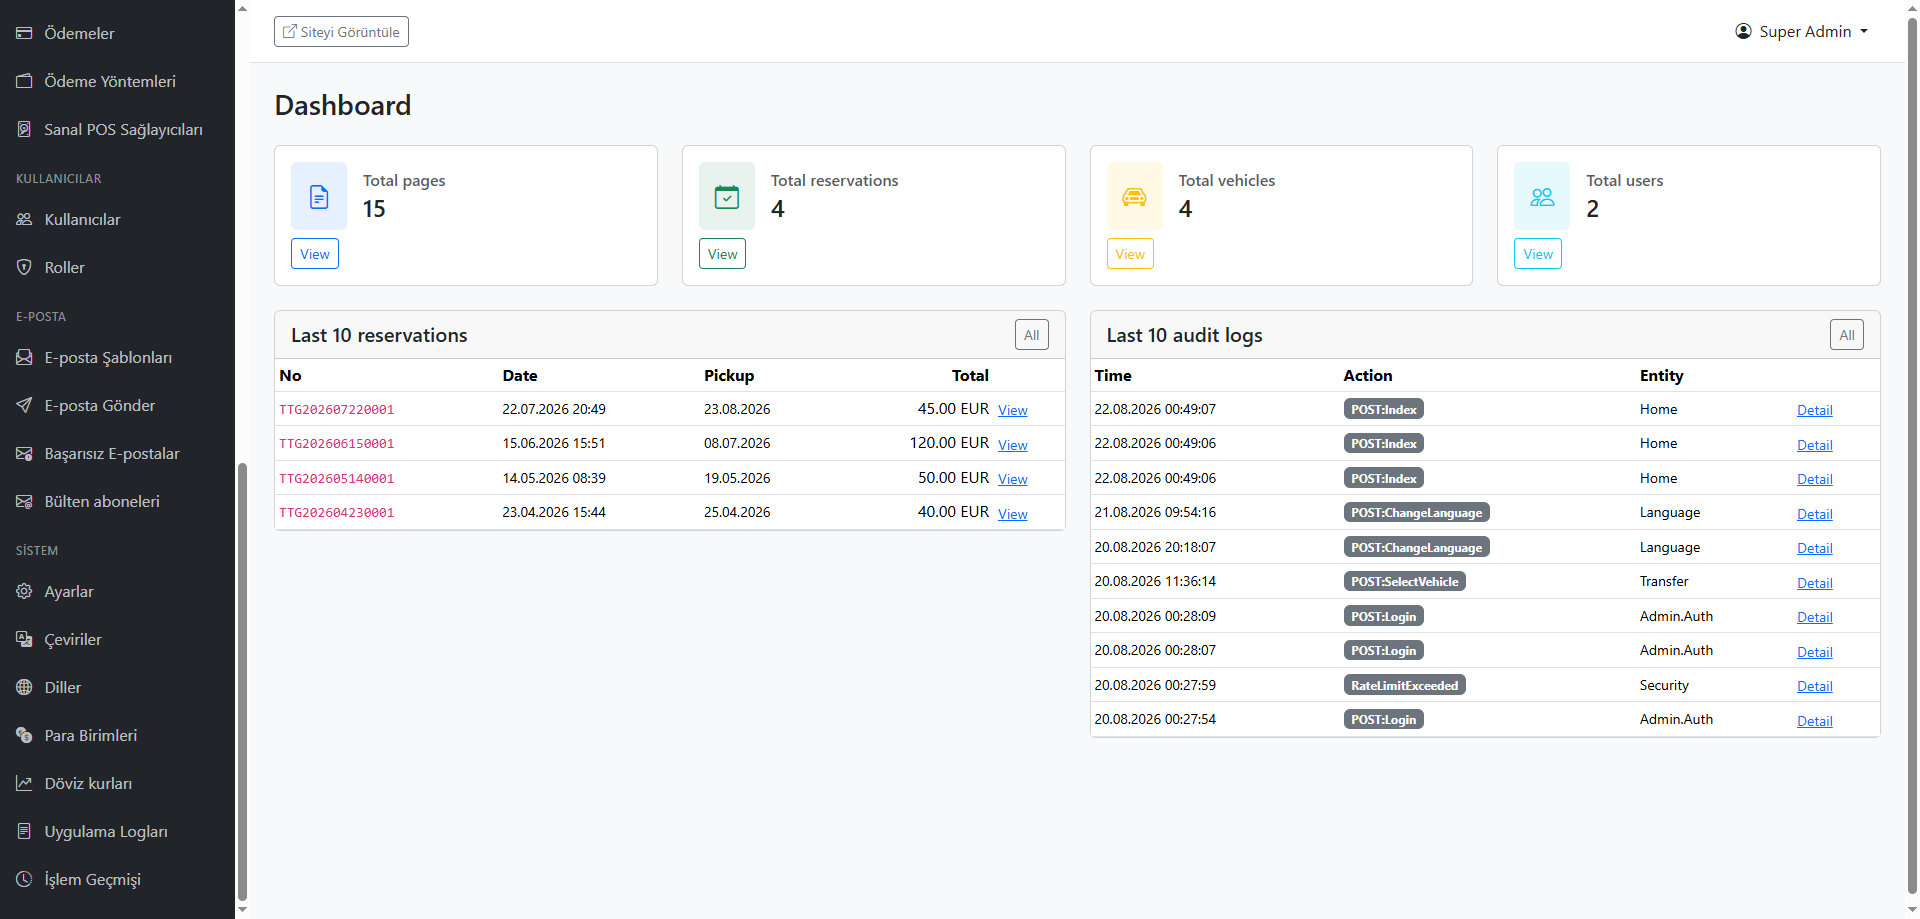Click the Sanal POS Sağlayıcıları icon
This screenshot has height=919, width=1920.
24,129
